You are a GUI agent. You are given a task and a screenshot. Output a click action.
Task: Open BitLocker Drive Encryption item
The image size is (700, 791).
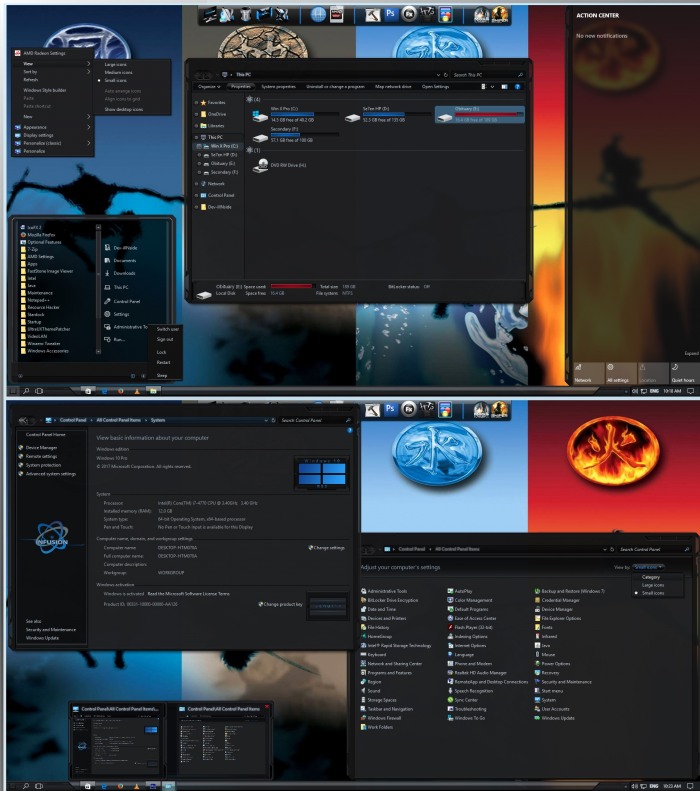389,600
